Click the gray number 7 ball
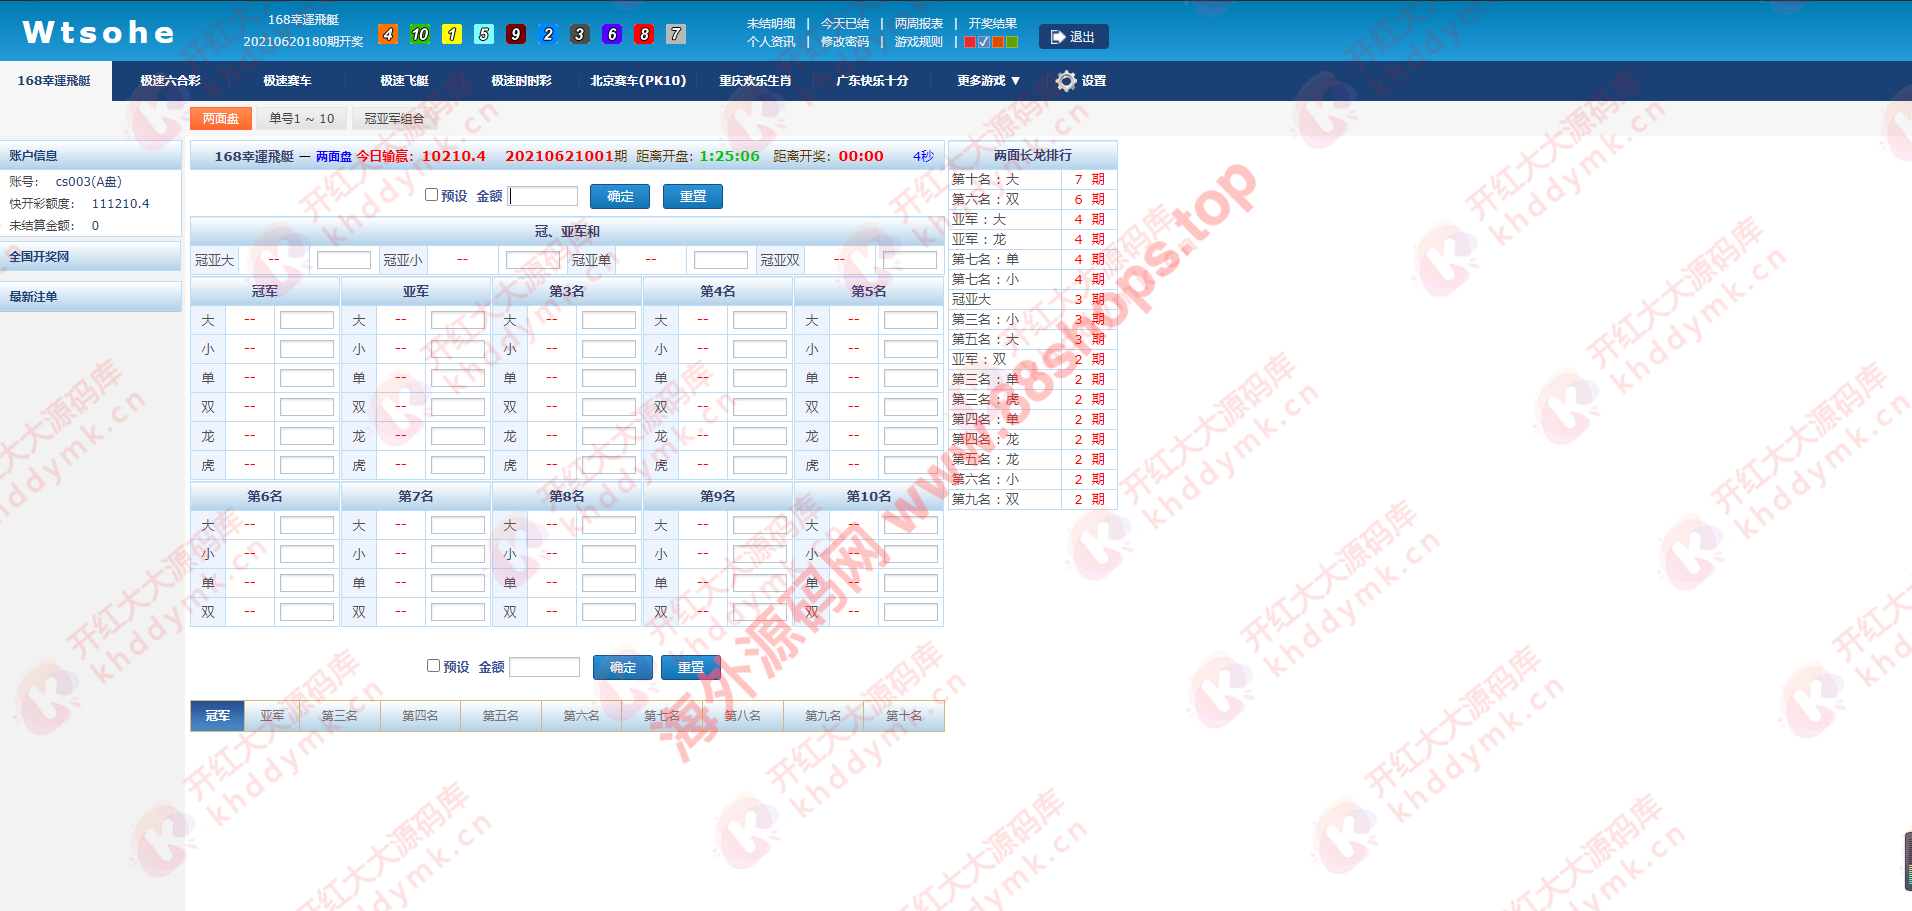Image resolution: width=1912 pixels, height=911 pixels. point(676,34)
